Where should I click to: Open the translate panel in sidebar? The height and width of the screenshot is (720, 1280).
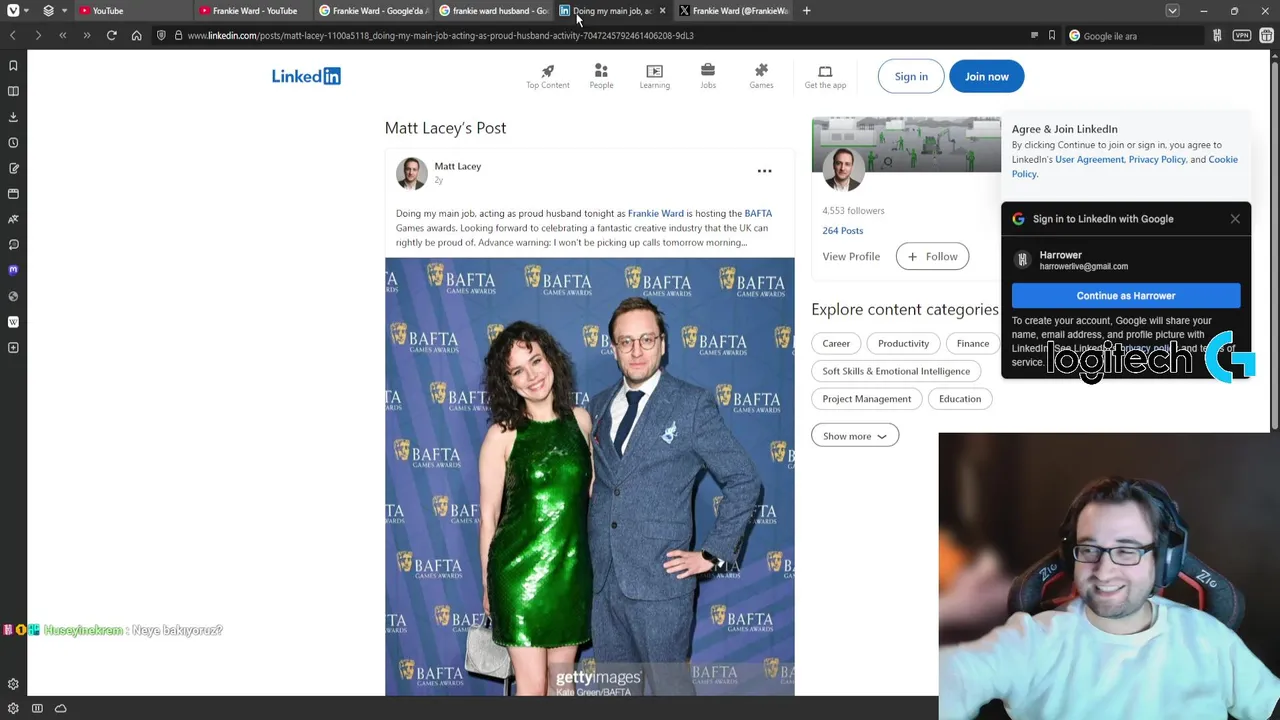[x=13, y=219]
